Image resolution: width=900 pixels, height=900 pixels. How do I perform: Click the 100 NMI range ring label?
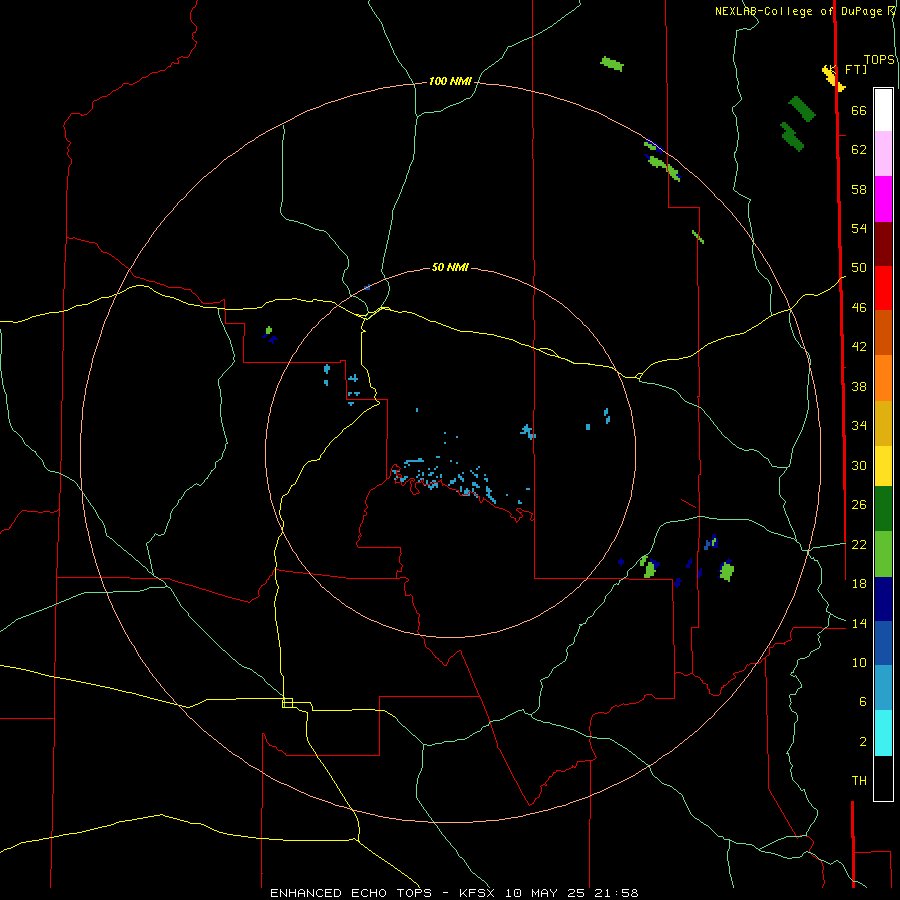point(450,82)
